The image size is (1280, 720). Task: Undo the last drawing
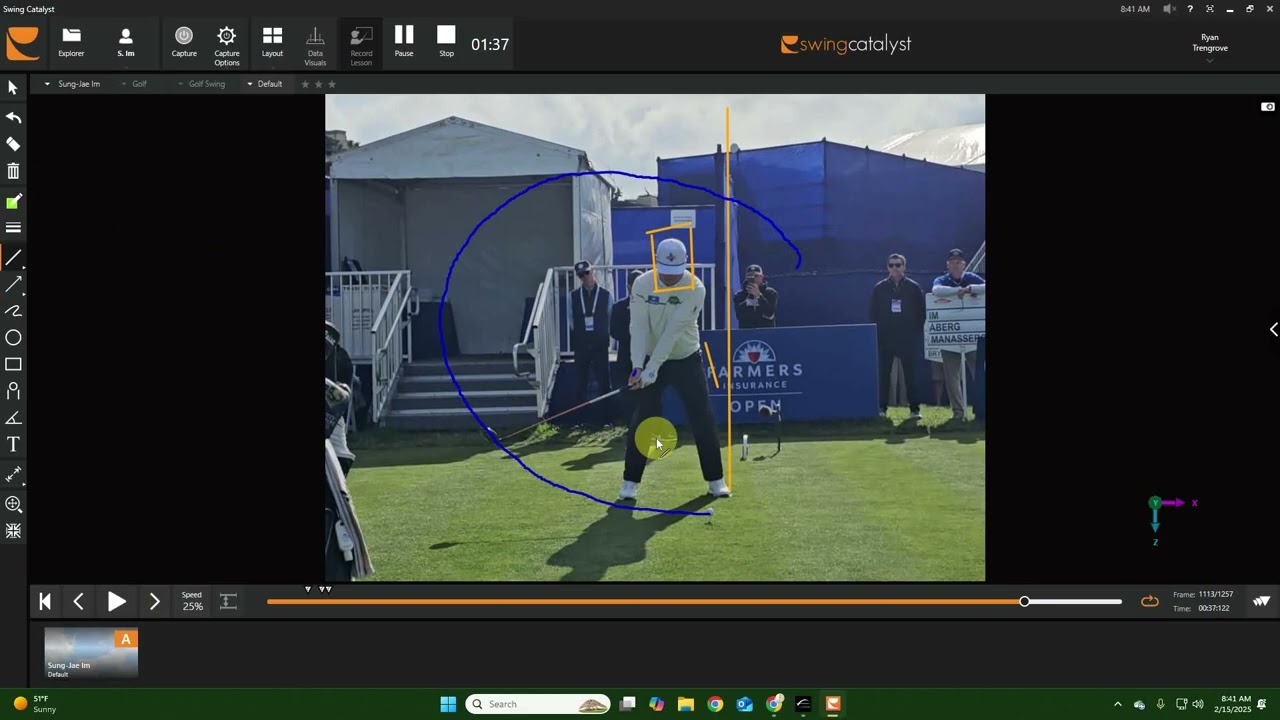(13, 117)
